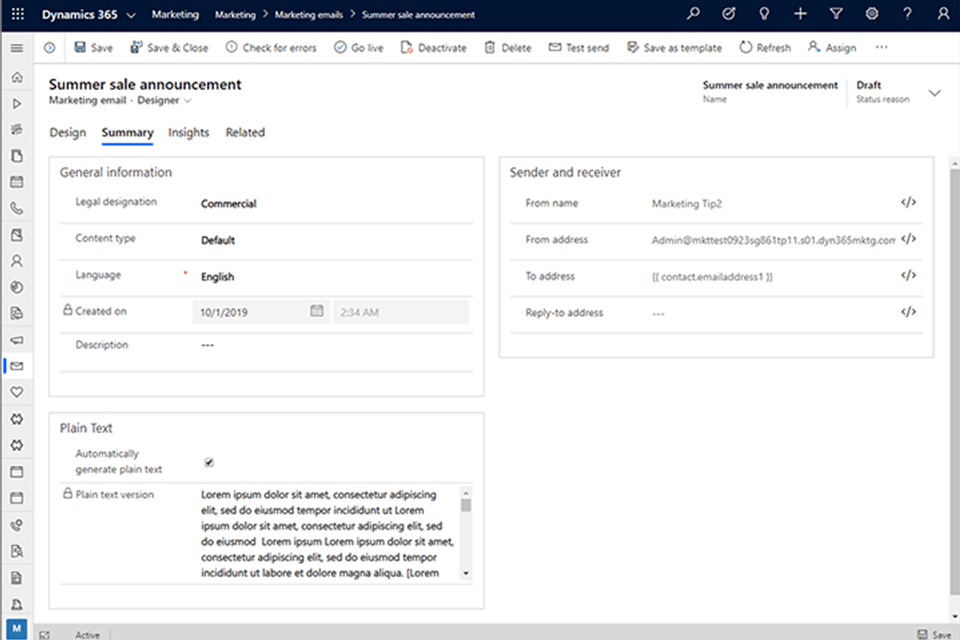The image size is (960, 640).
Task: Expand the header chevron next to Draft
Action: pyautogui.click(x=935, y=92)
